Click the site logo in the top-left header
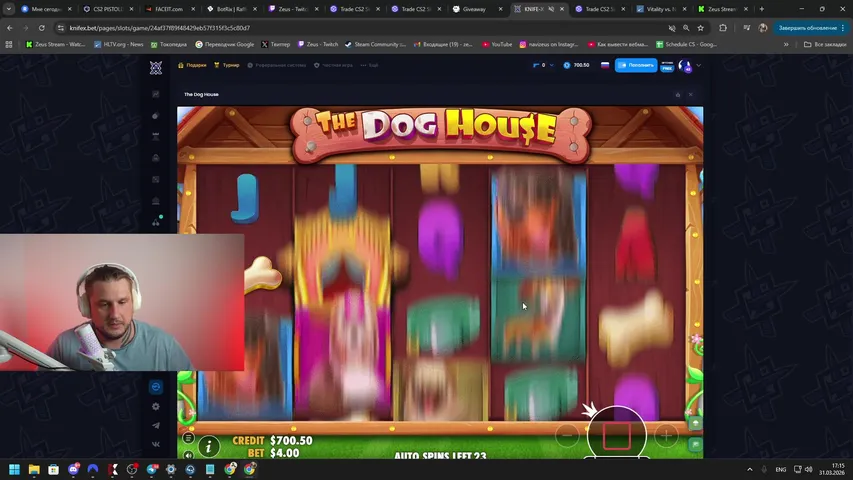This screenshot has height=480, width=853. 156,67
